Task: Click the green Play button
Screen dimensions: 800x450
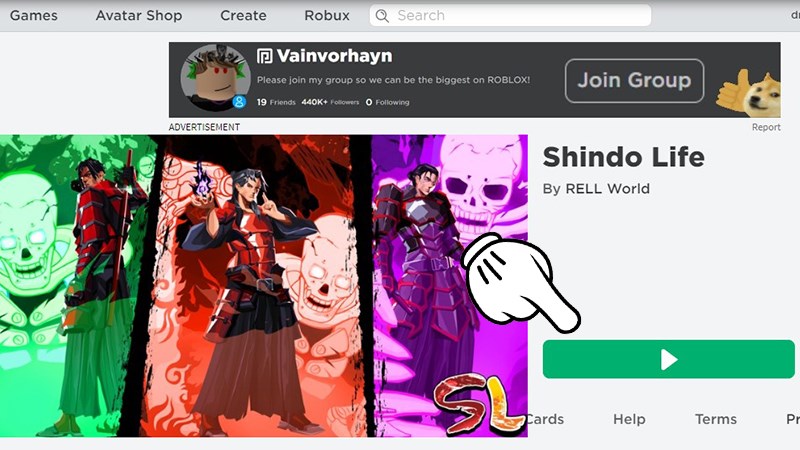Action: coord(668,359)
